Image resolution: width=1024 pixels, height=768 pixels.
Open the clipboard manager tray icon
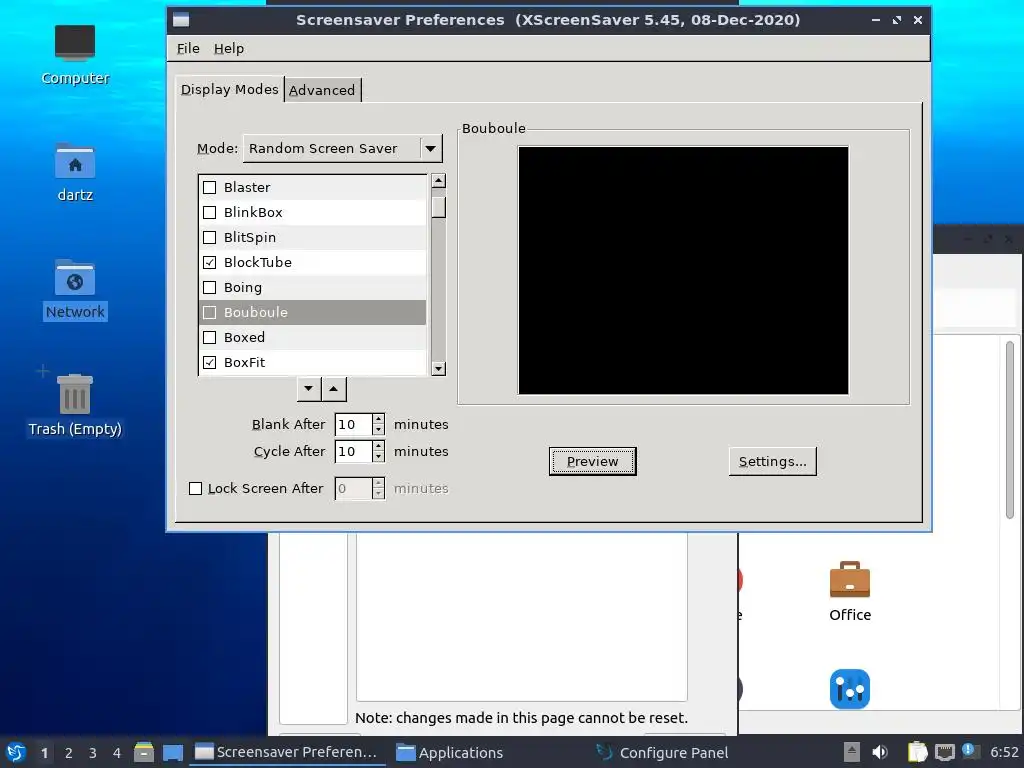coord(917,752)
